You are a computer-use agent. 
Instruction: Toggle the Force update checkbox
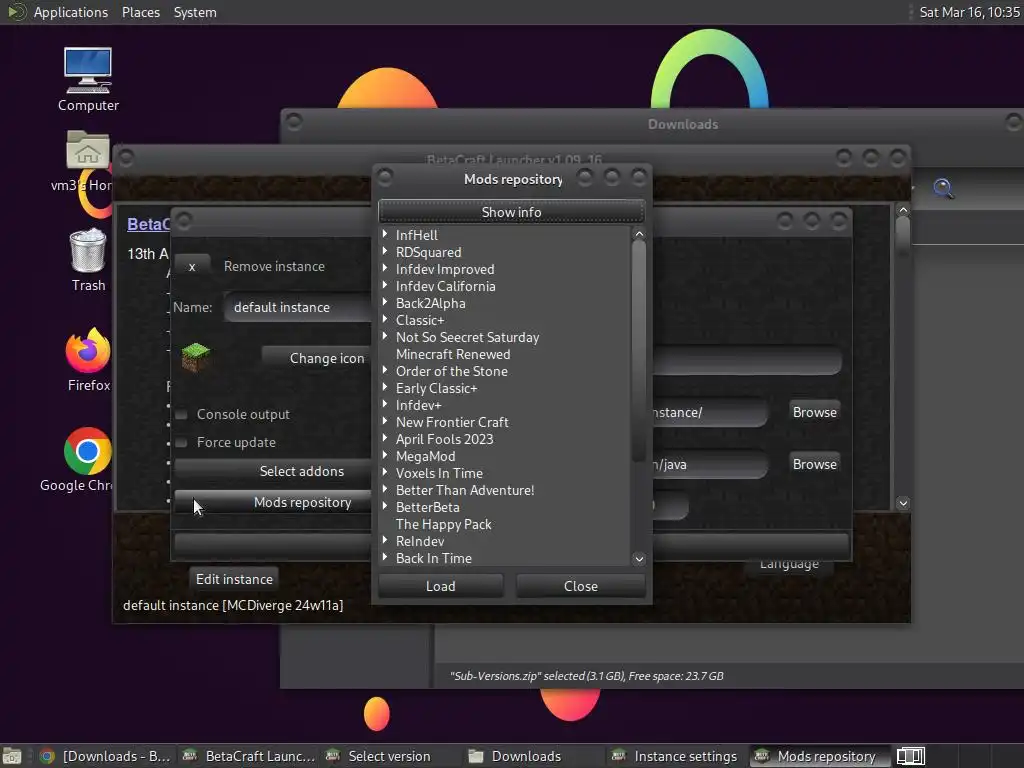182,442
